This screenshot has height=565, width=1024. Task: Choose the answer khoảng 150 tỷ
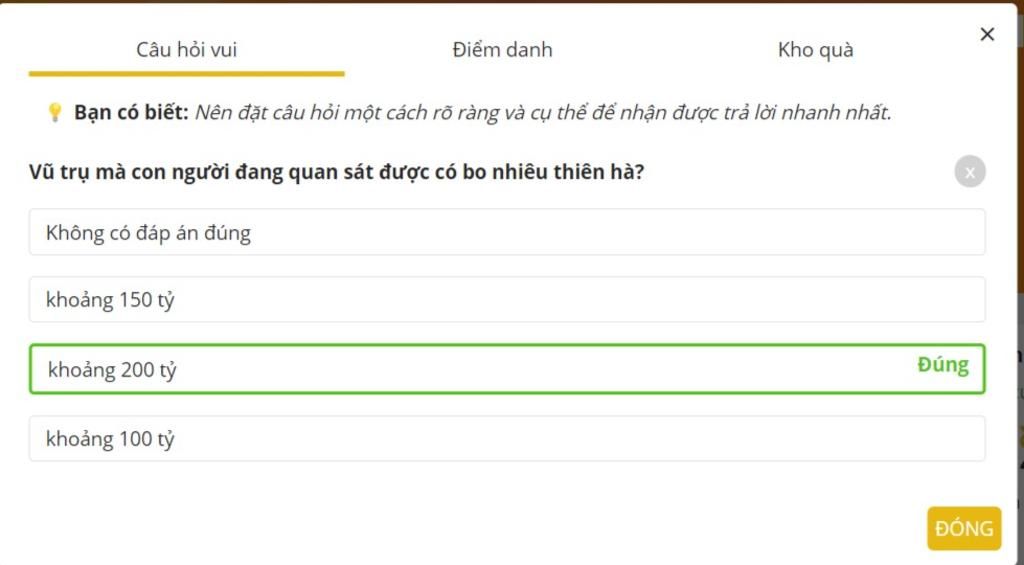point(507,299)
